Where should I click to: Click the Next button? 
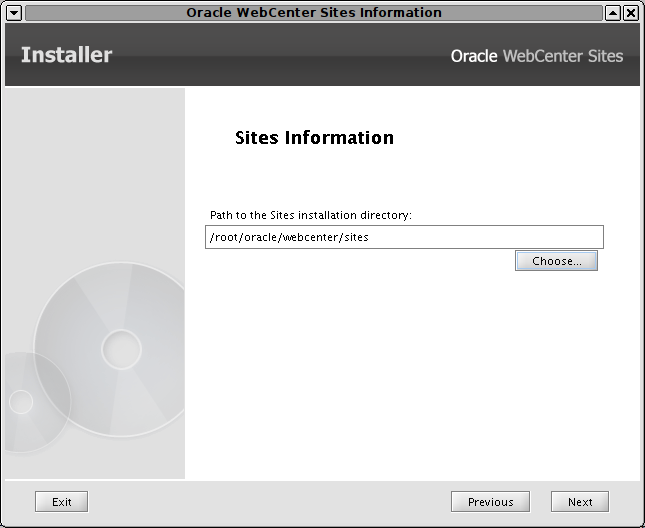click(x=580, y=502)
